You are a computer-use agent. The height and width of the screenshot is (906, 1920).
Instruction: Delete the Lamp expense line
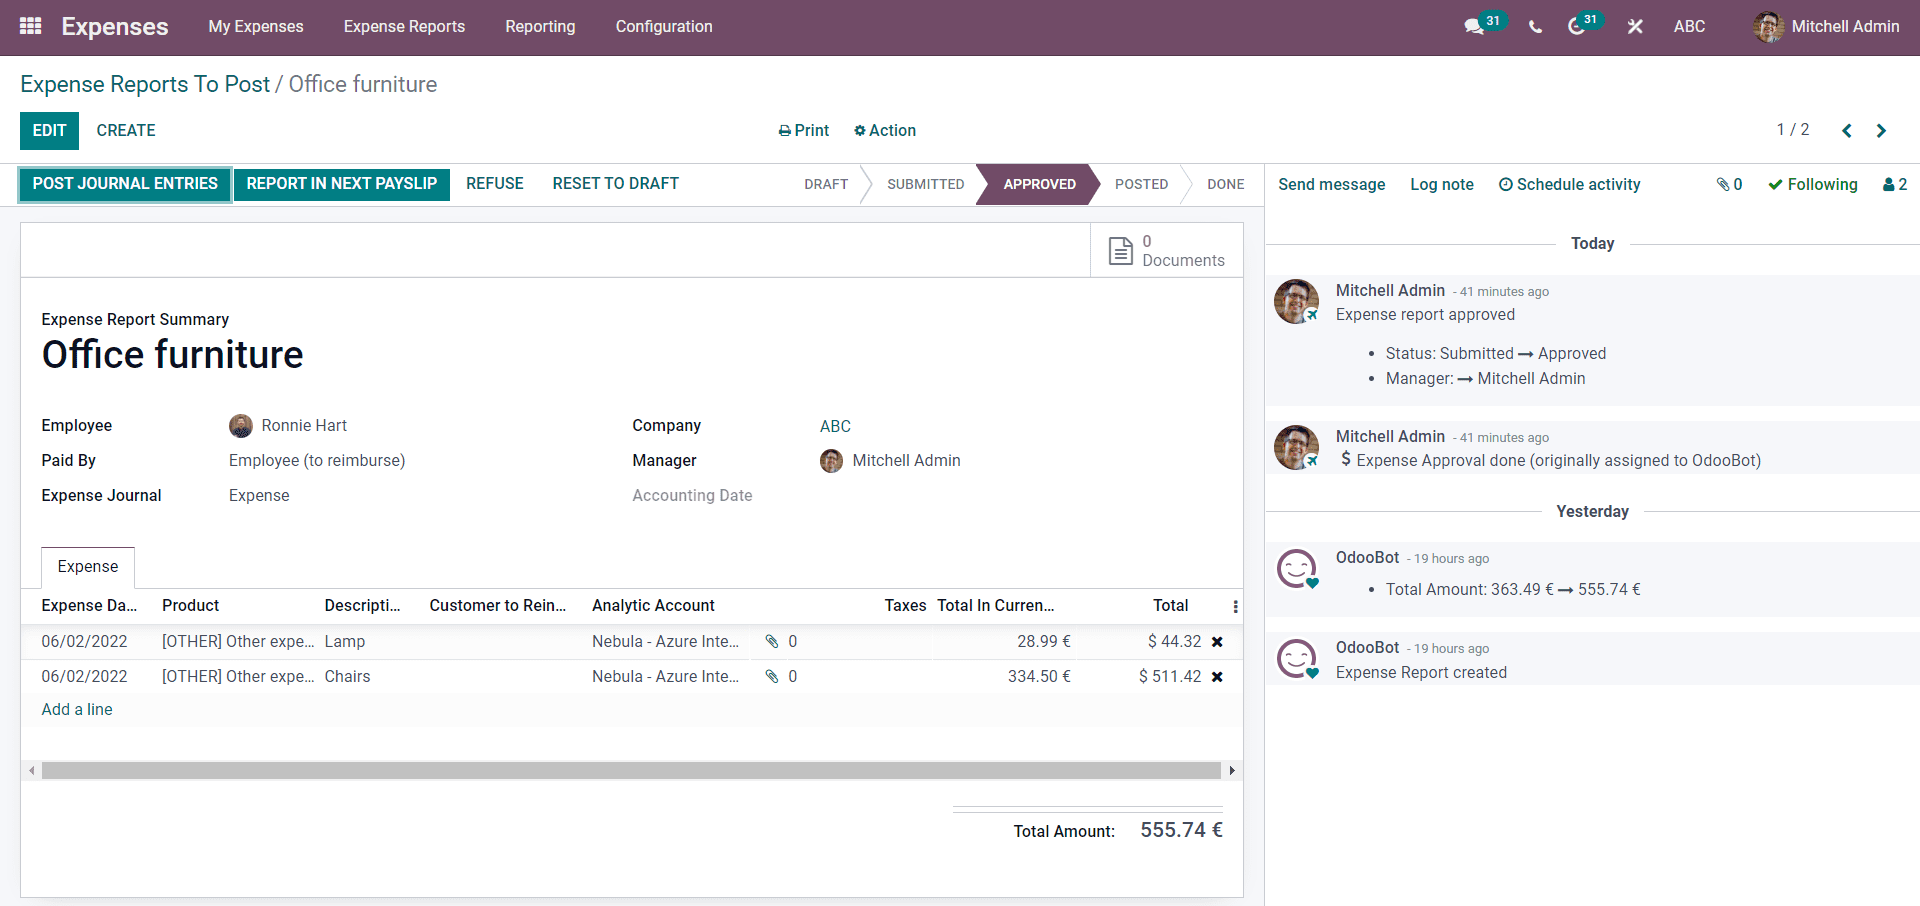point(1217,642)
